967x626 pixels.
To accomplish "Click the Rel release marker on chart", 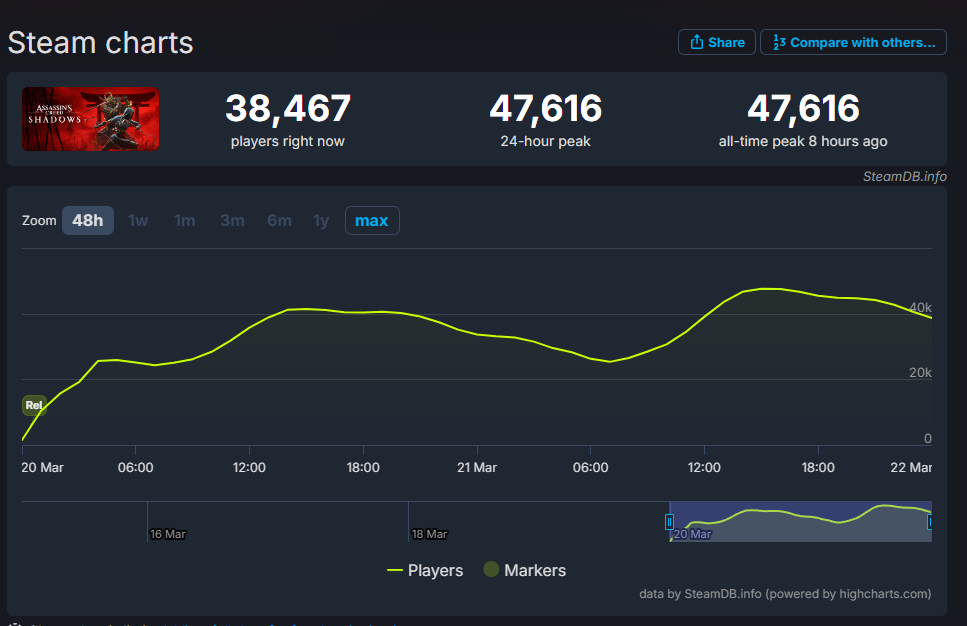I will tap(34, 405).
